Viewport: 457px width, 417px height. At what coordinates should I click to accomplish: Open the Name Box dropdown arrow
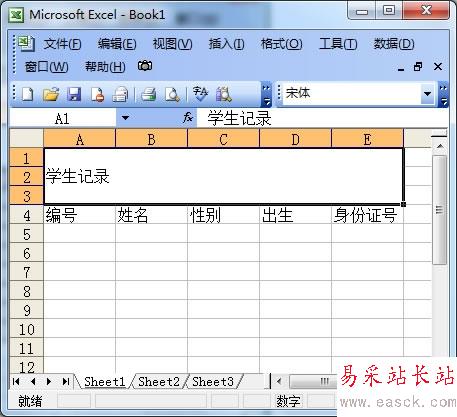tap(125, 118)
